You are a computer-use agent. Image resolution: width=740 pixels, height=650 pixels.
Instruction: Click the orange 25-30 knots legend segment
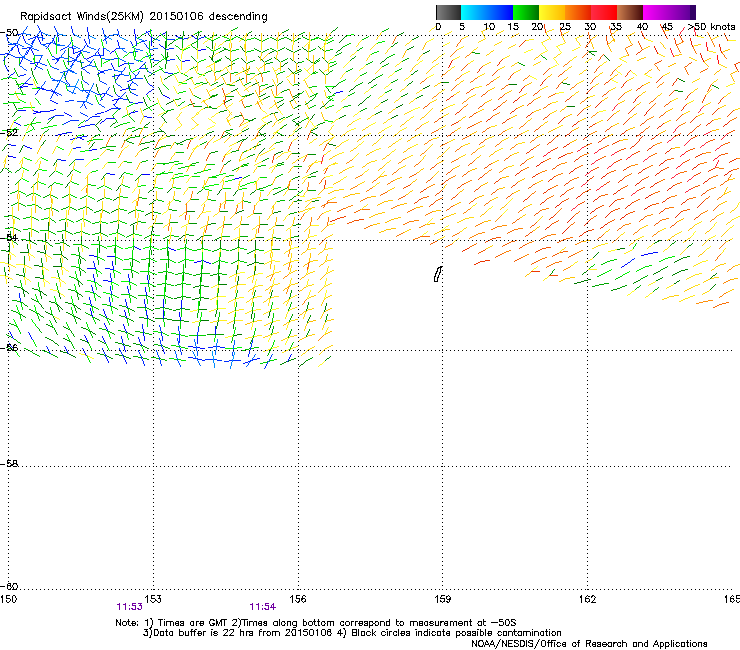click(x=578, y=12)
